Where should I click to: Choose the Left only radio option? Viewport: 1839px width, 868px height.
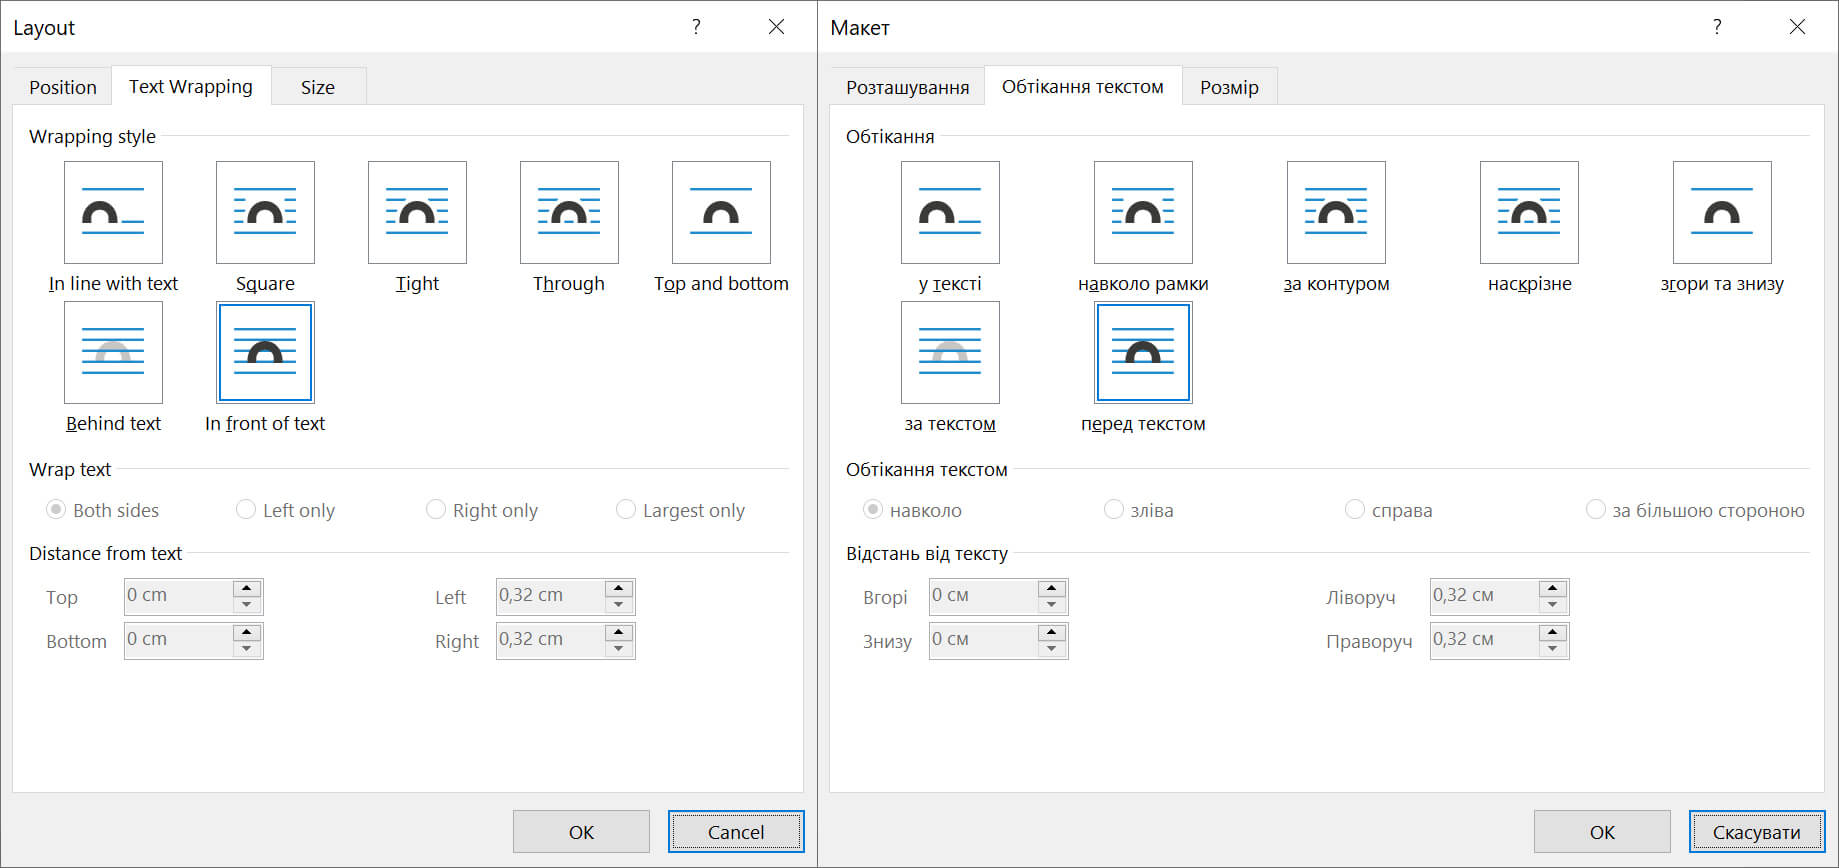[246, 510]
